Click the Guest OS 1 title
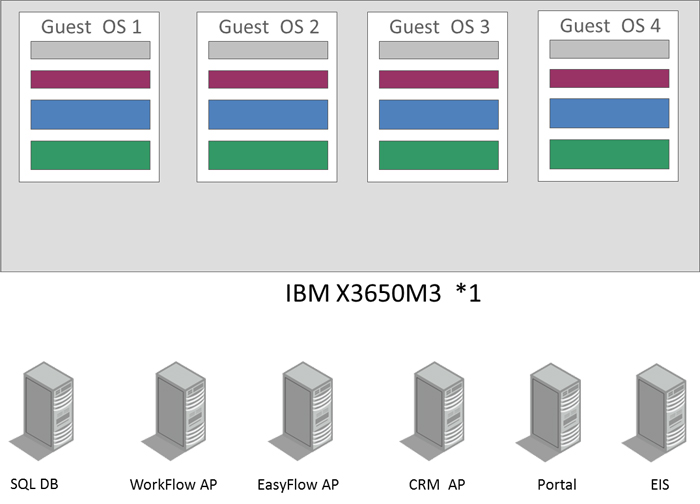 point(90,26)
